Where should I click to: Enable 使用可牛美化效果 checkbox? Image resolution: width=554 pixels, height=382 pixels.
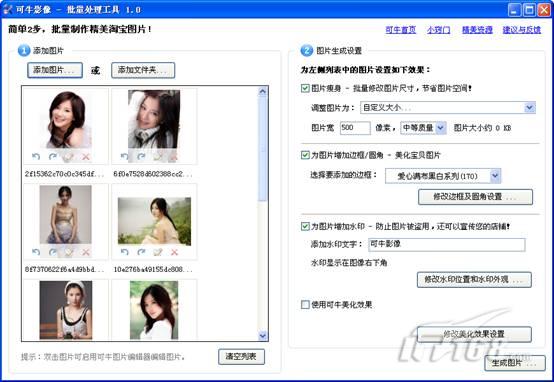point(305,304)
